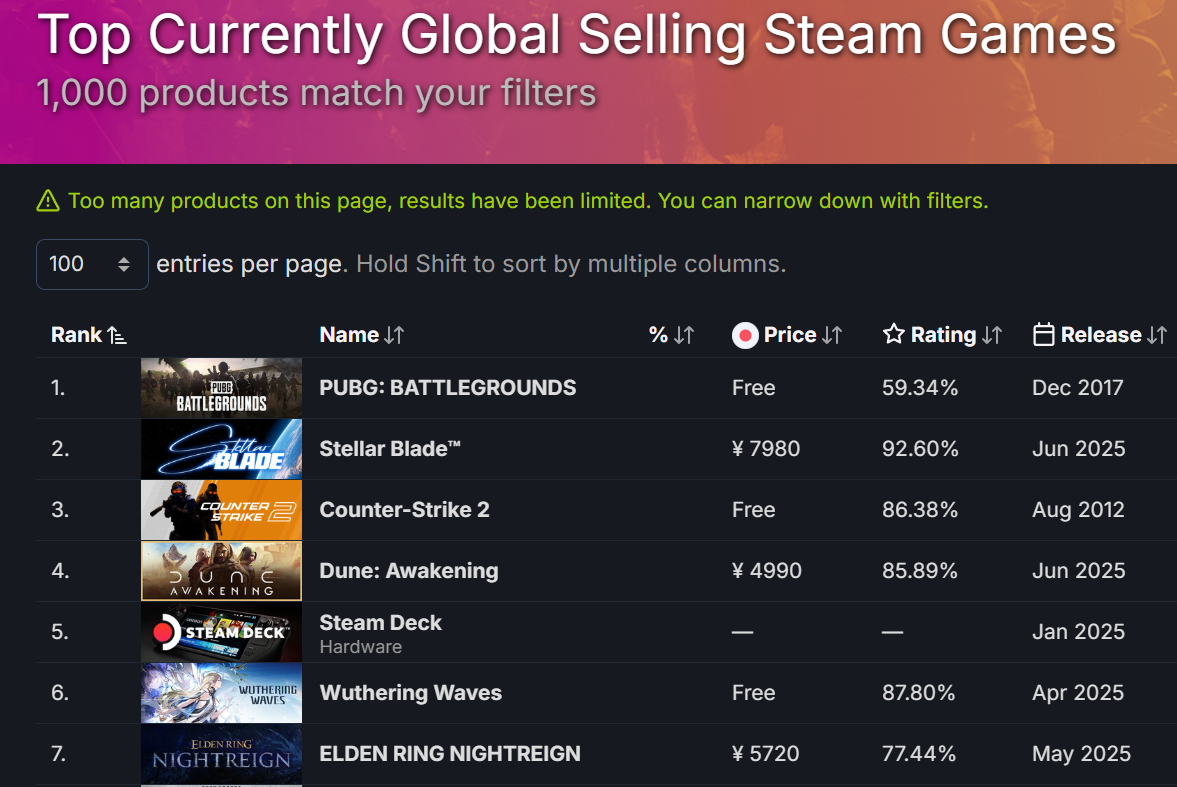Click the Price column sort arrows
The image size is (1177, 787).
click(832, 335)
